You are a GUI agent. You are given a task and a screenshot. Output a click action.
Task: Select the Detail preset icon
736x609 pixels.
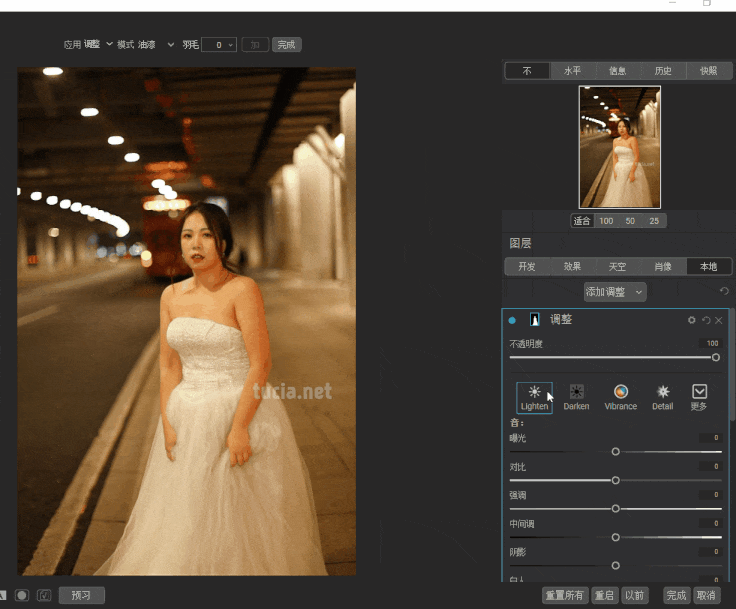coord(662,393)
